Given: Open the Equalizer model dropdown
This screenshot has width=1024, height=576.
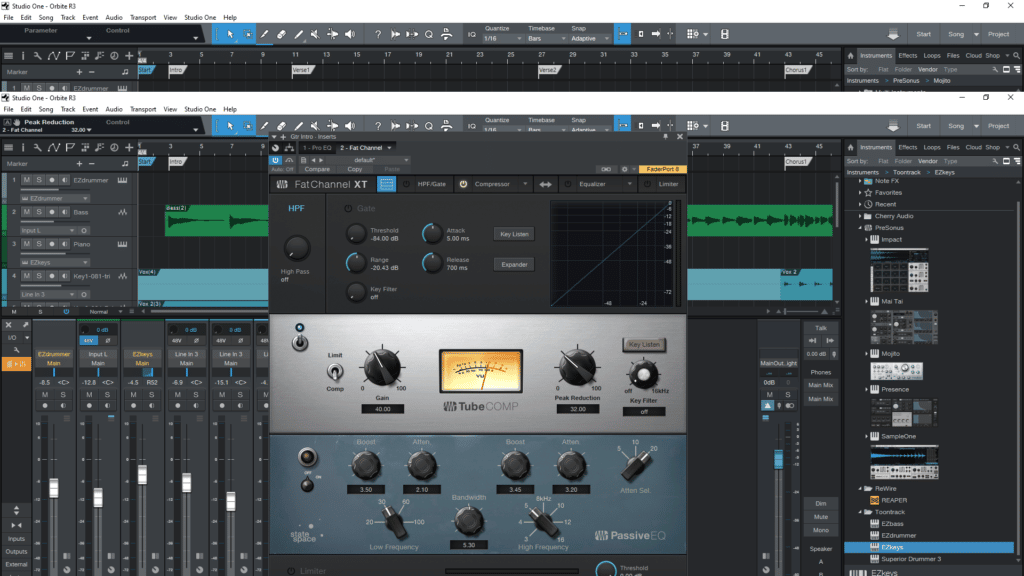Looking at the screenshot, I should tap(629, 184).
